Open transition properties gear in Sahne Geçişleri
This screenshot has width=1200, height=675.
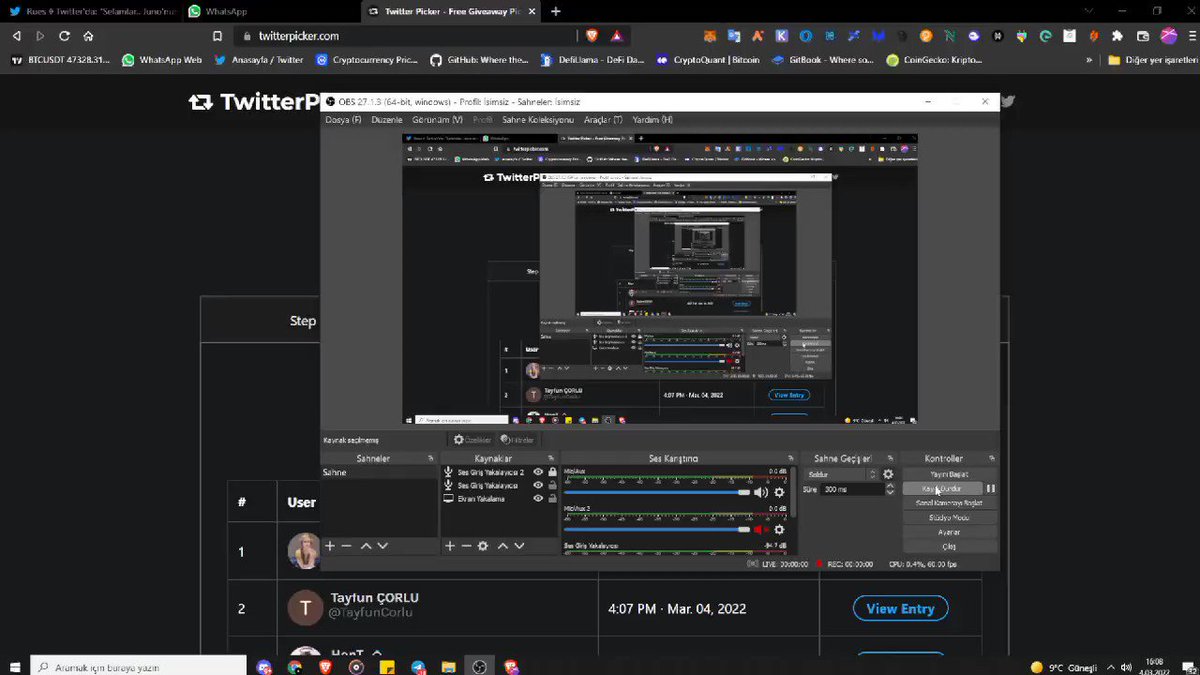click(888, 474)
